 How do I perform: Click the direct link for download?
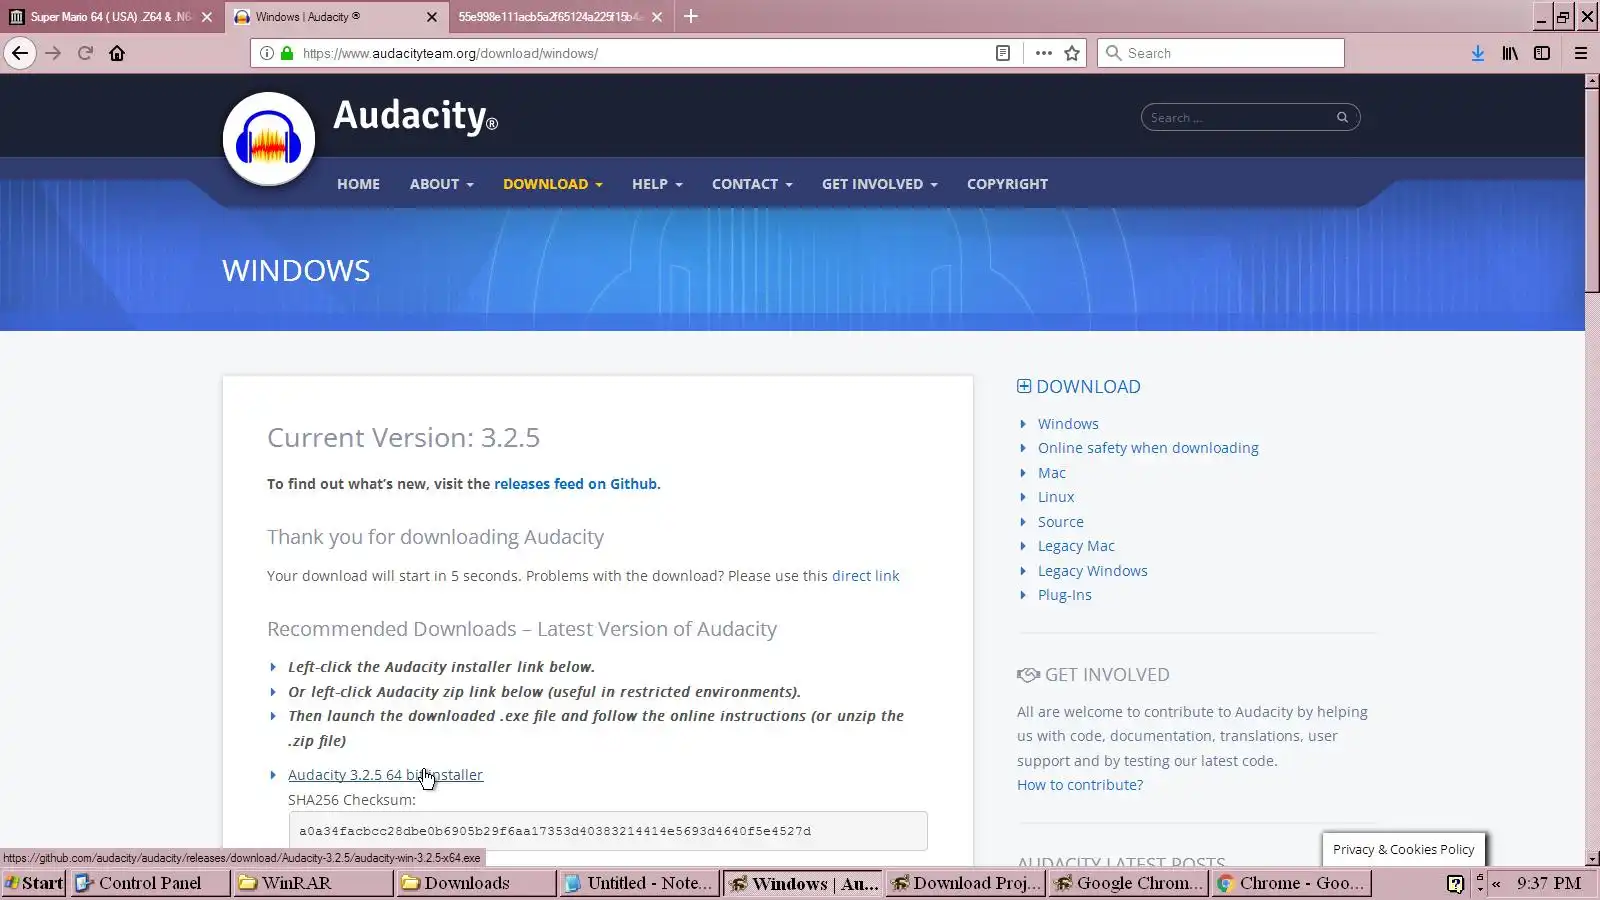(865, 576)
